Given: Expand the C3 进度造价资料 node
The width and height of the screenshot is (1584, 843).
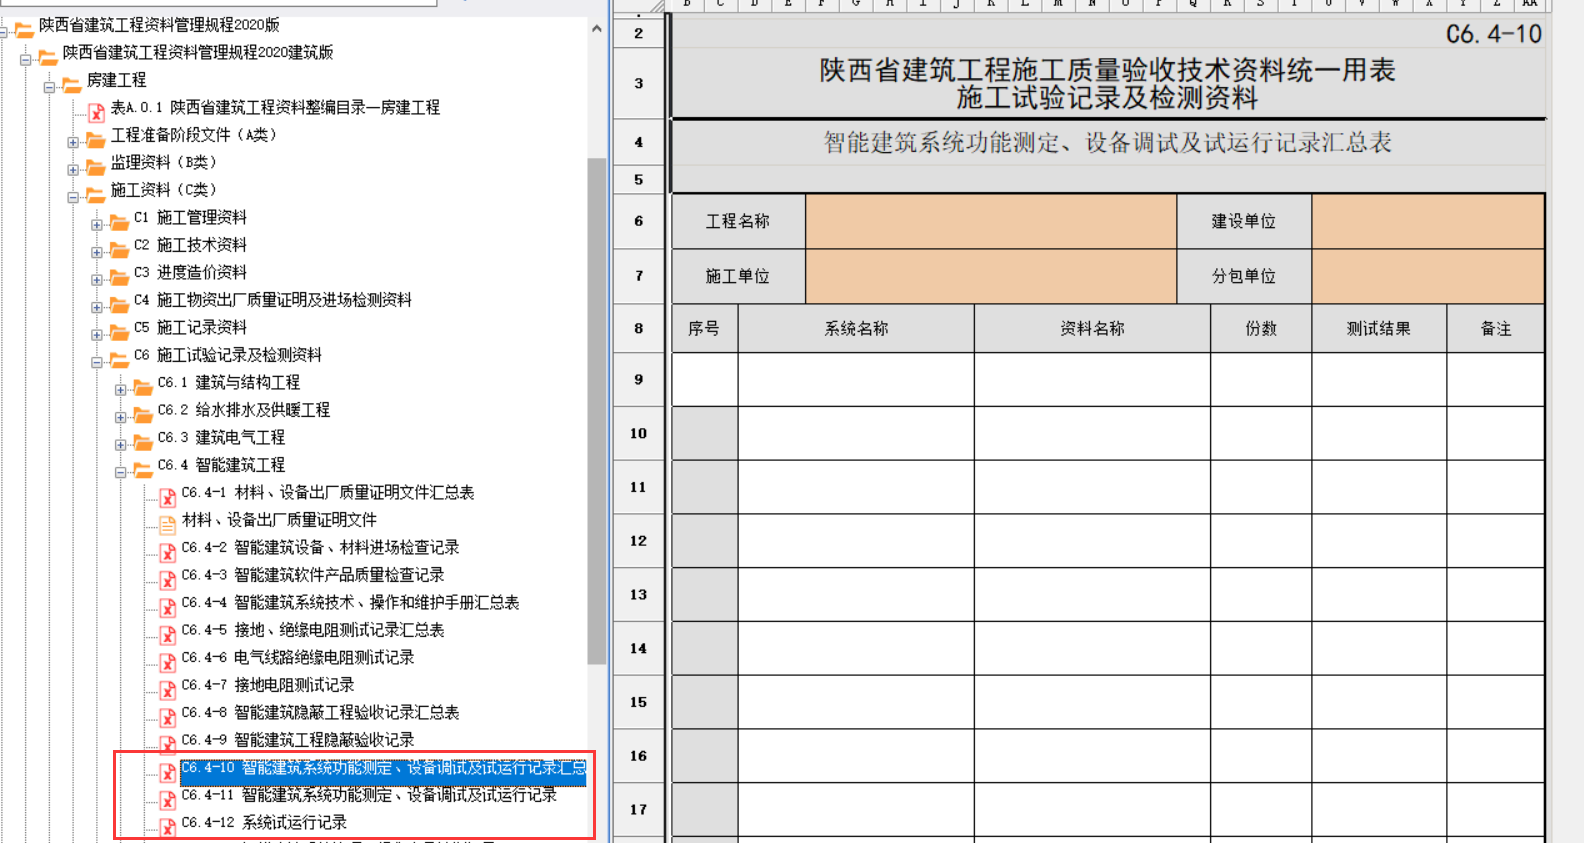Looking at the screenshot, I should 96,280.
